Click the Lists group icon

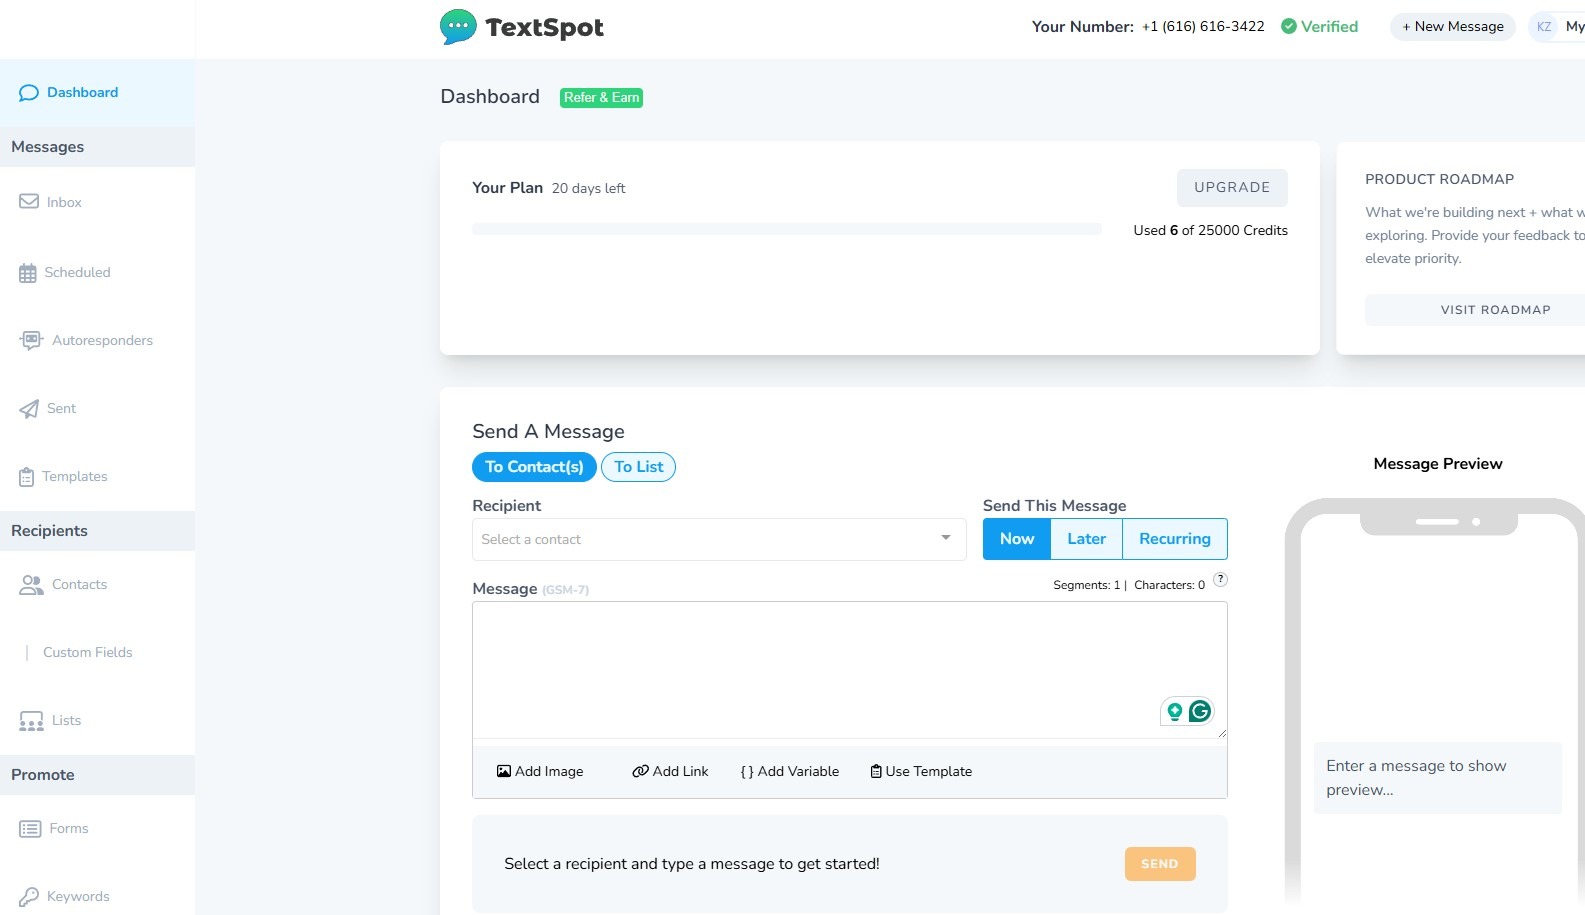(x=31, y=721)
